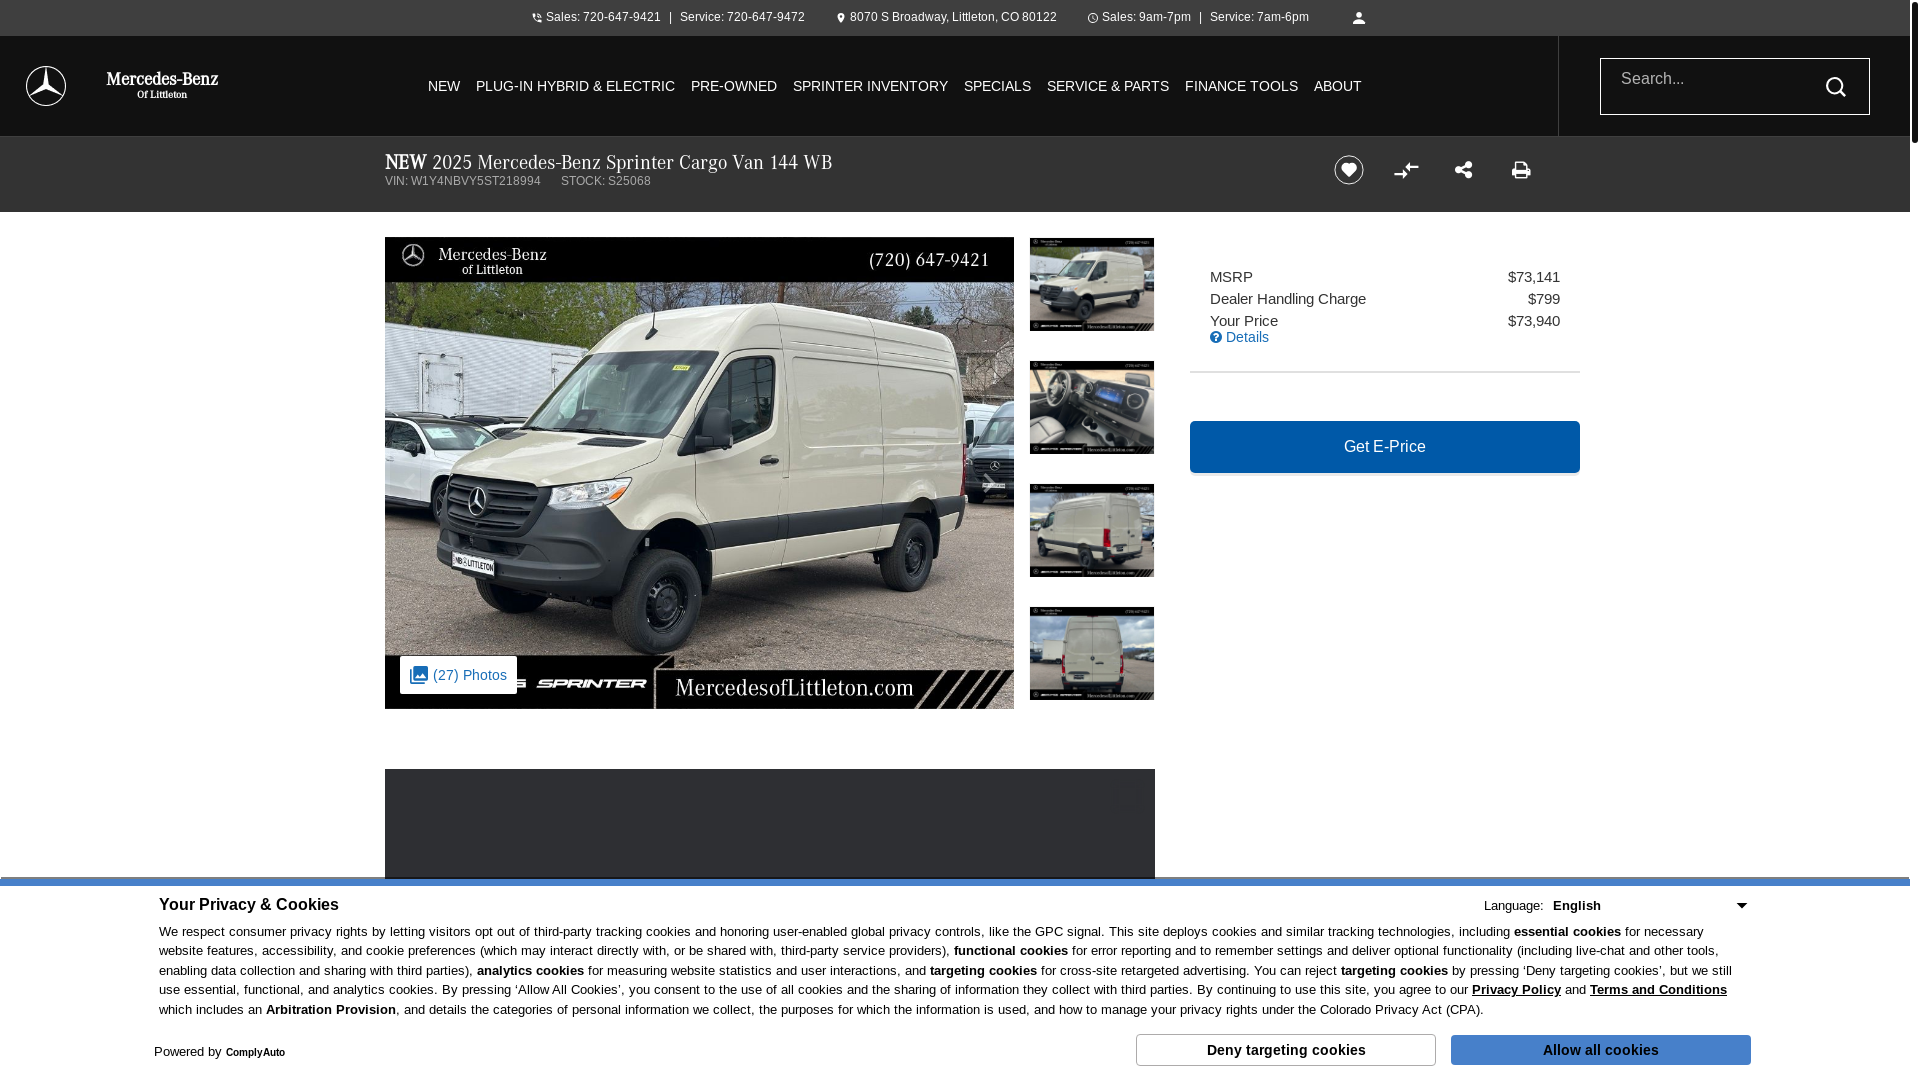Click Allow all cookies

click(x=1601, y=1050)
